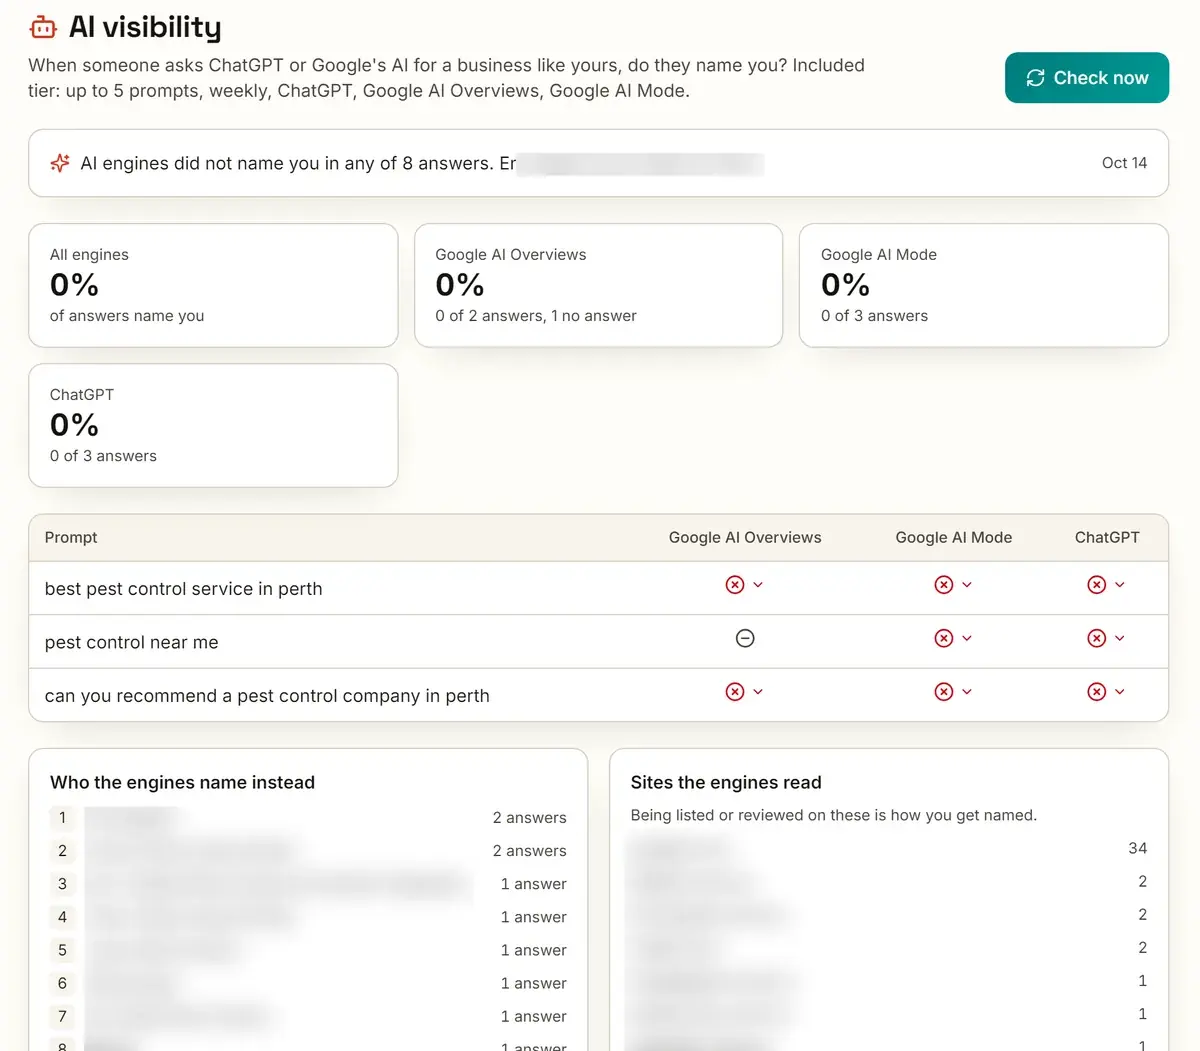The width and height of the screenshot is (1200, 1051).
Task: Expand ChatGPT result for best pest control service
Action: pos(1120,585)
